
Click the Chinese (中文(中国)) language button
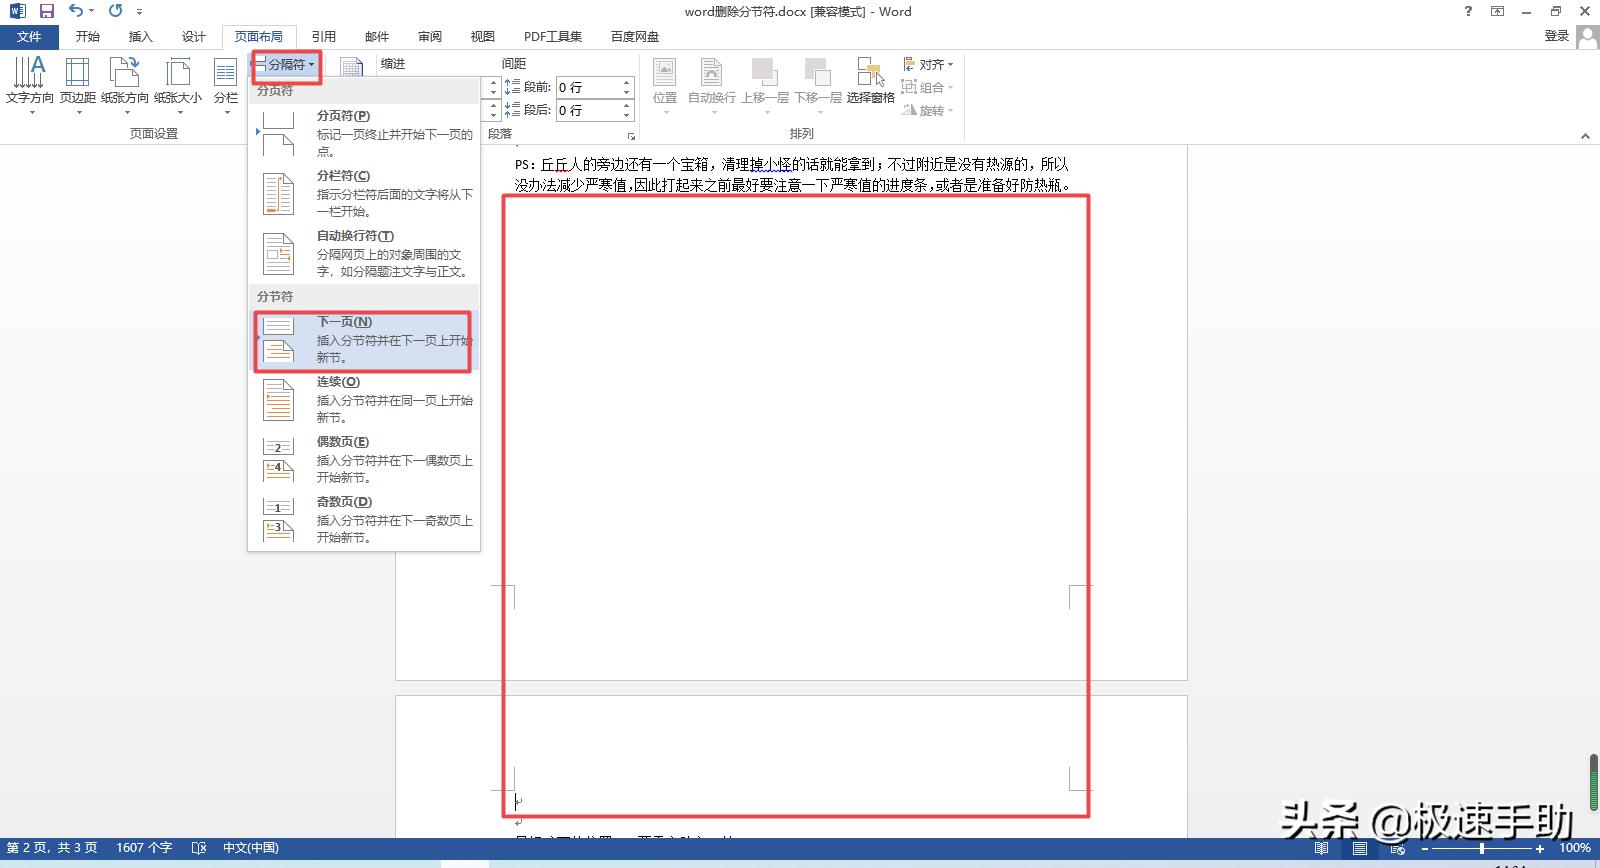click(250, 848)
